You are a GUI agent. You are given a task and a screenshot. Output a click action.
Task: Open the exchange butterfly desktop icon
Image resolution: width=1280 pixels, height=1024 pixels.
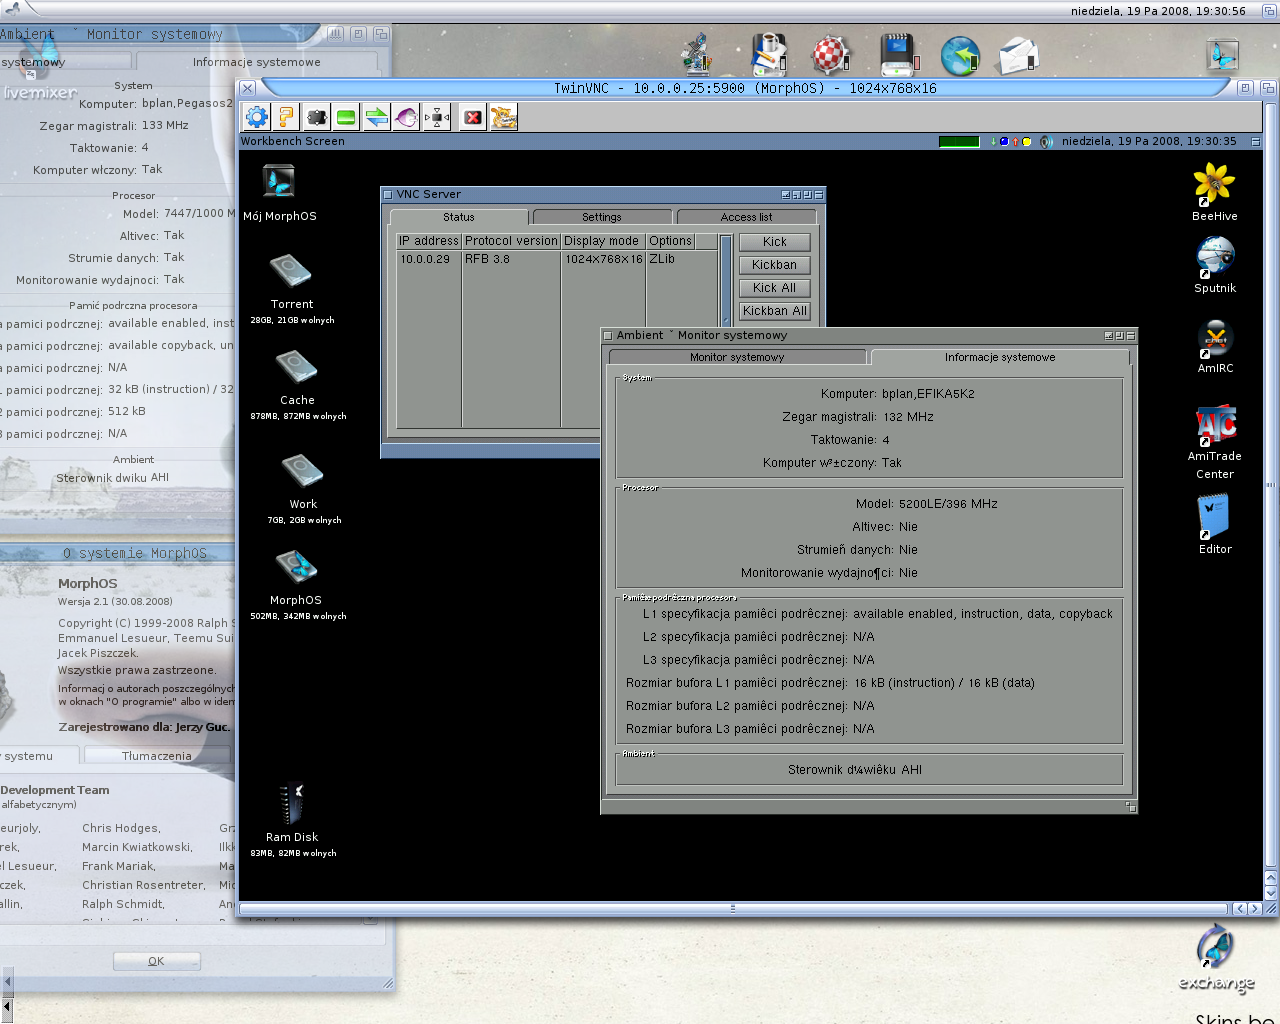point(1215,947)
